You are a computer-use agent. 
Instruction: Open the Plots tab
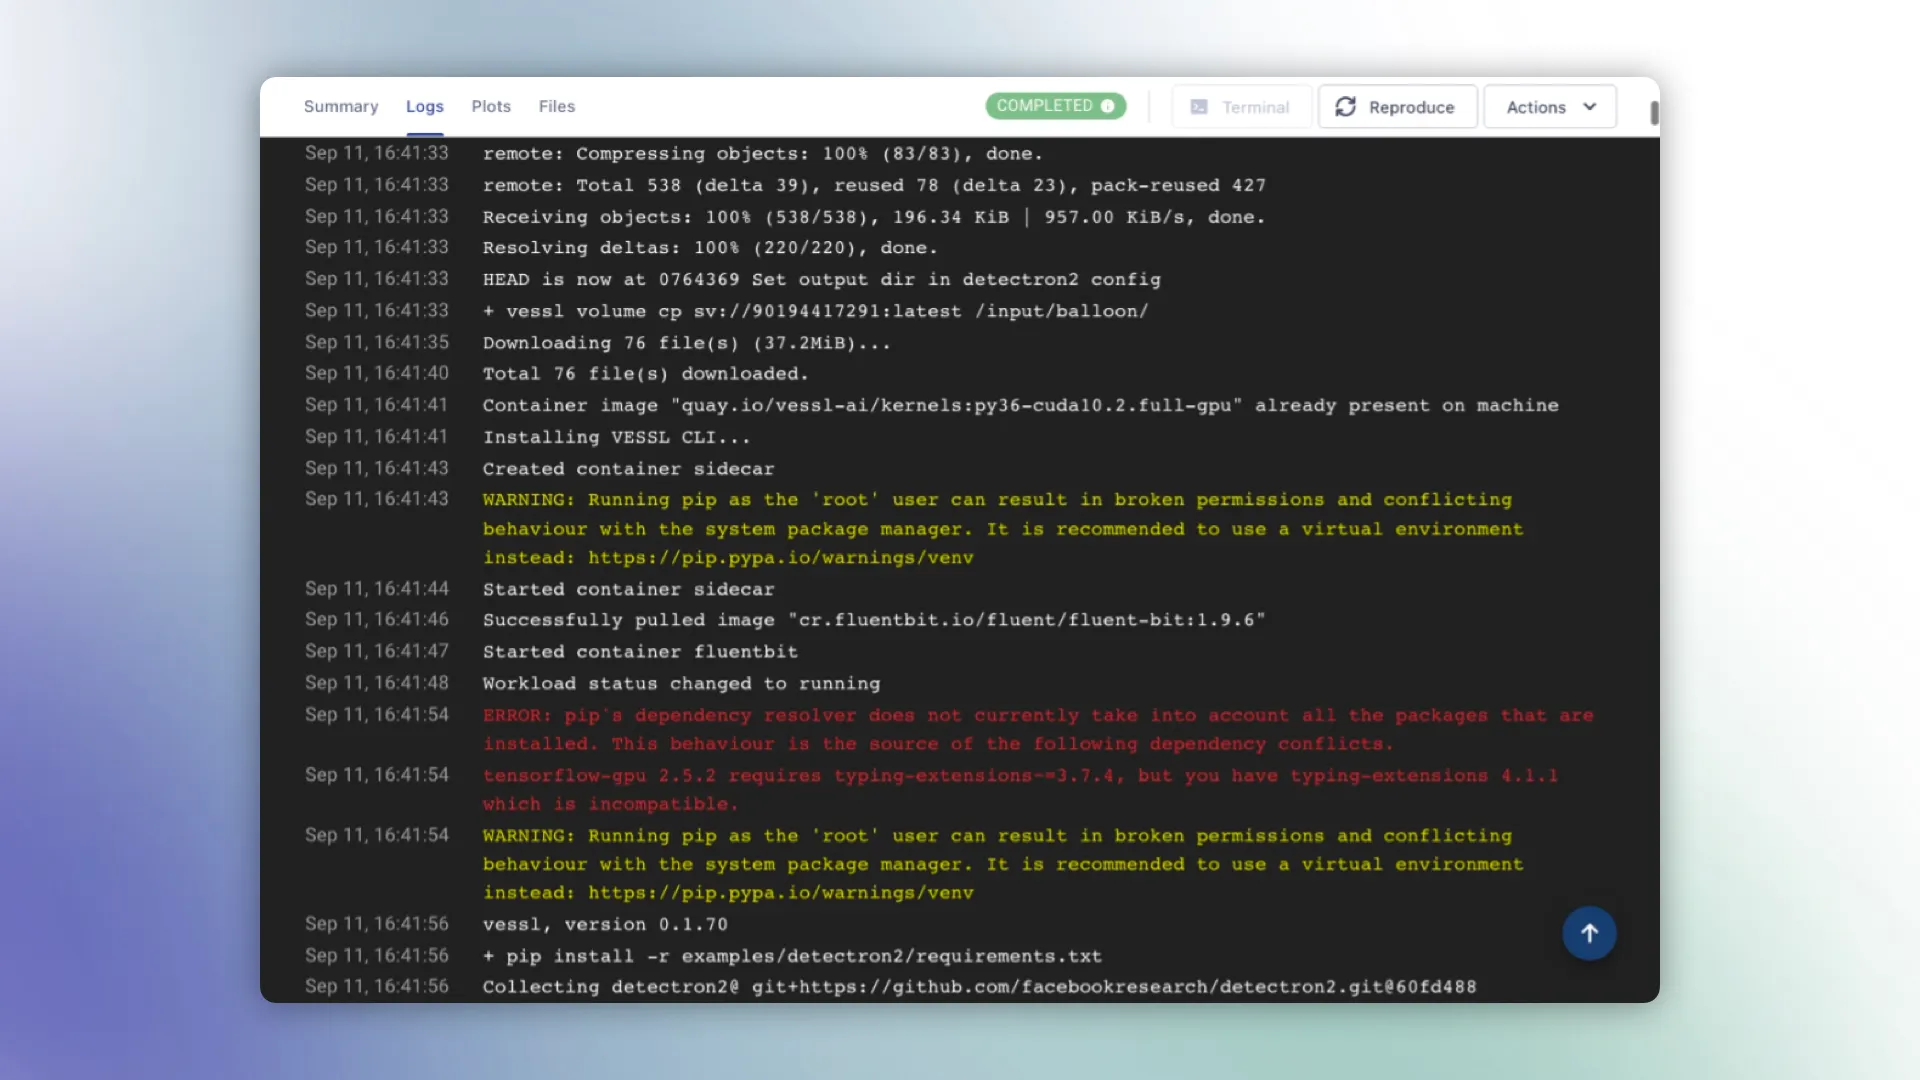click(491, 106)
